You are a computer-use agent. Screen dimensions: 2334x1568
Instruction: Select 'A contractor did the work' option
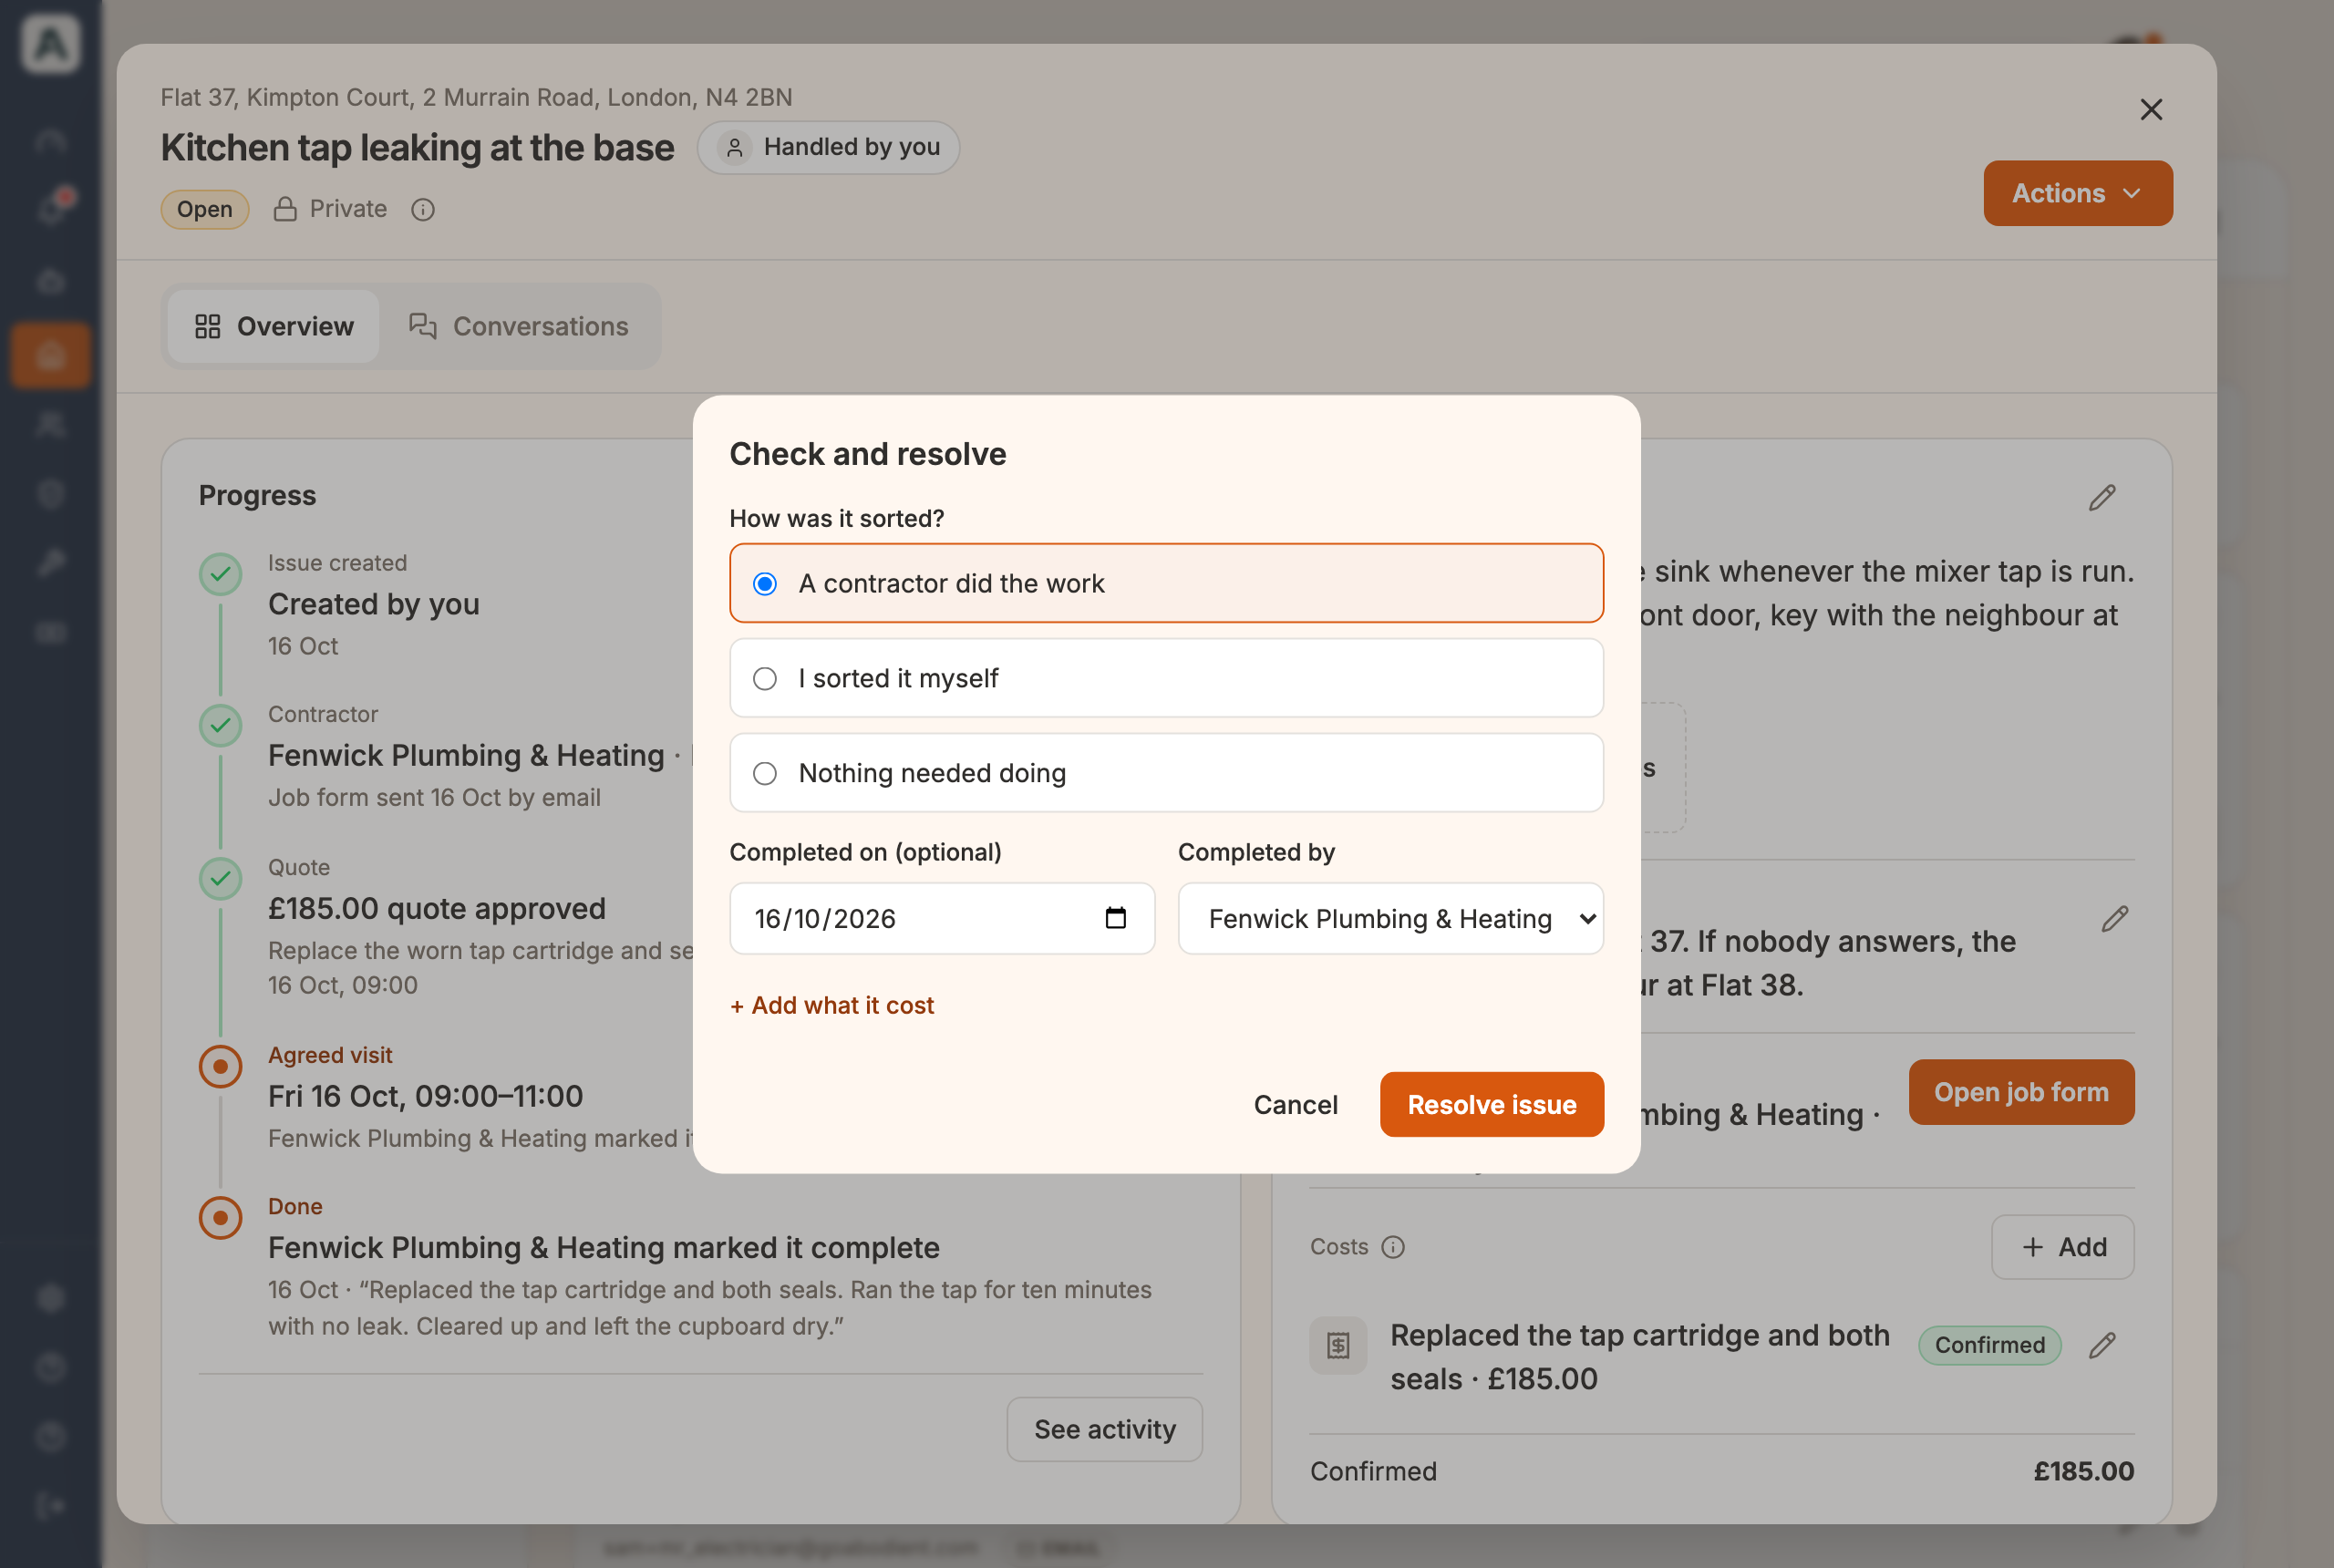point(1166,583)
